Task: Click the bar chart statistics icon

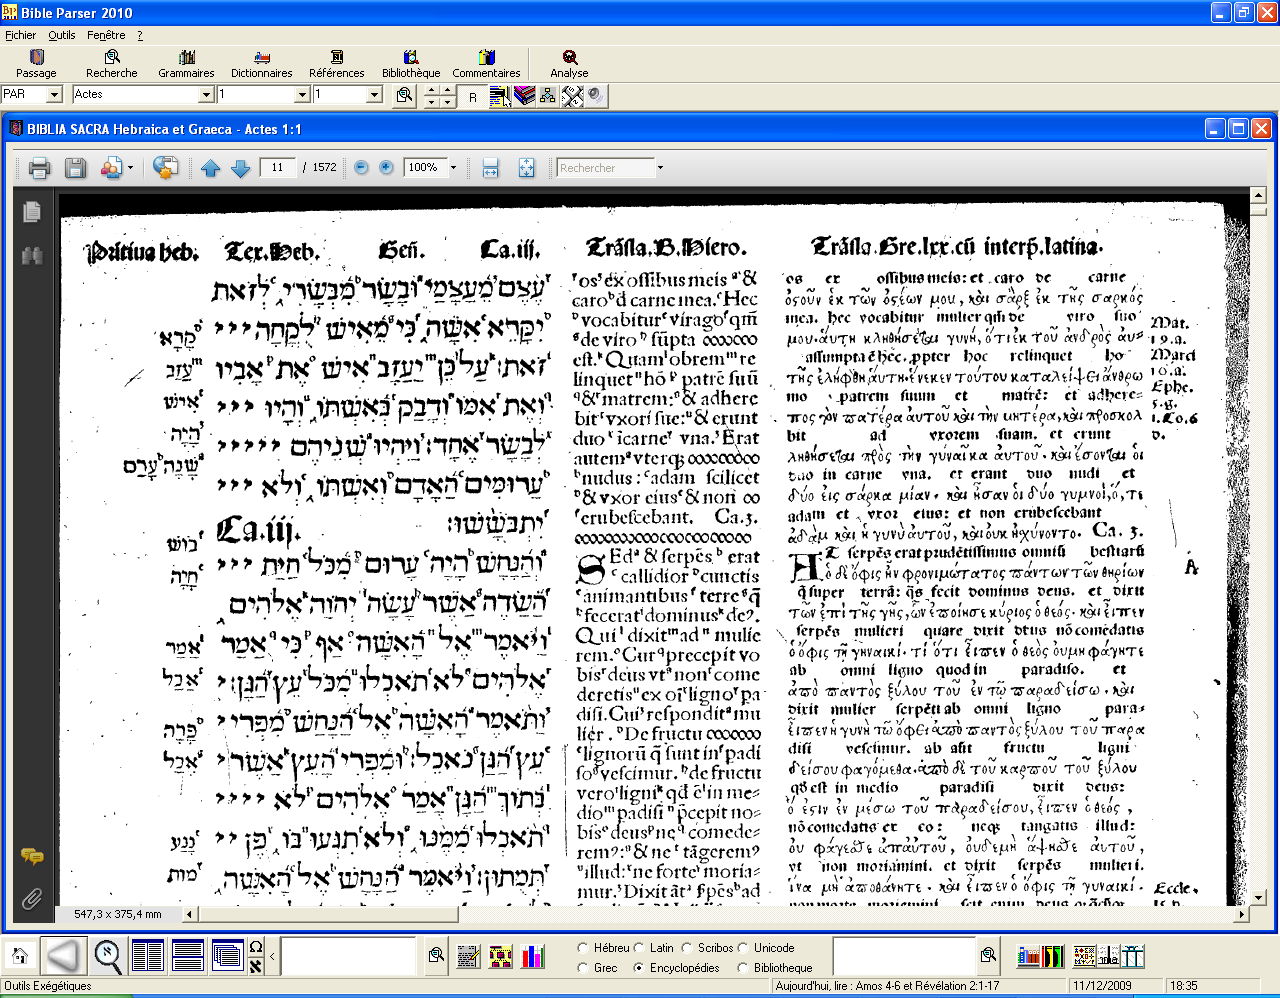Action: (x=533, y=957)
